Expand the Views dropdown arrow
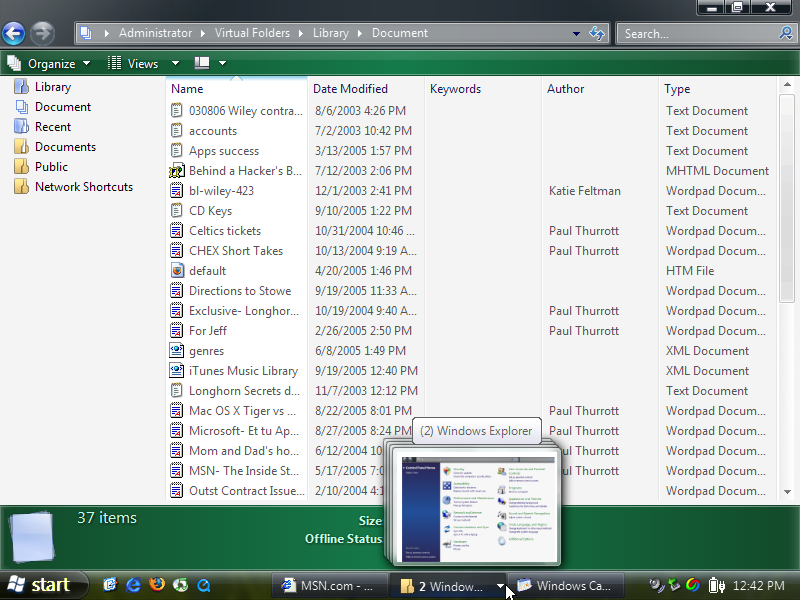Image resolution: width=800 pixels, height=600 pixels. [x=174, y=63]
